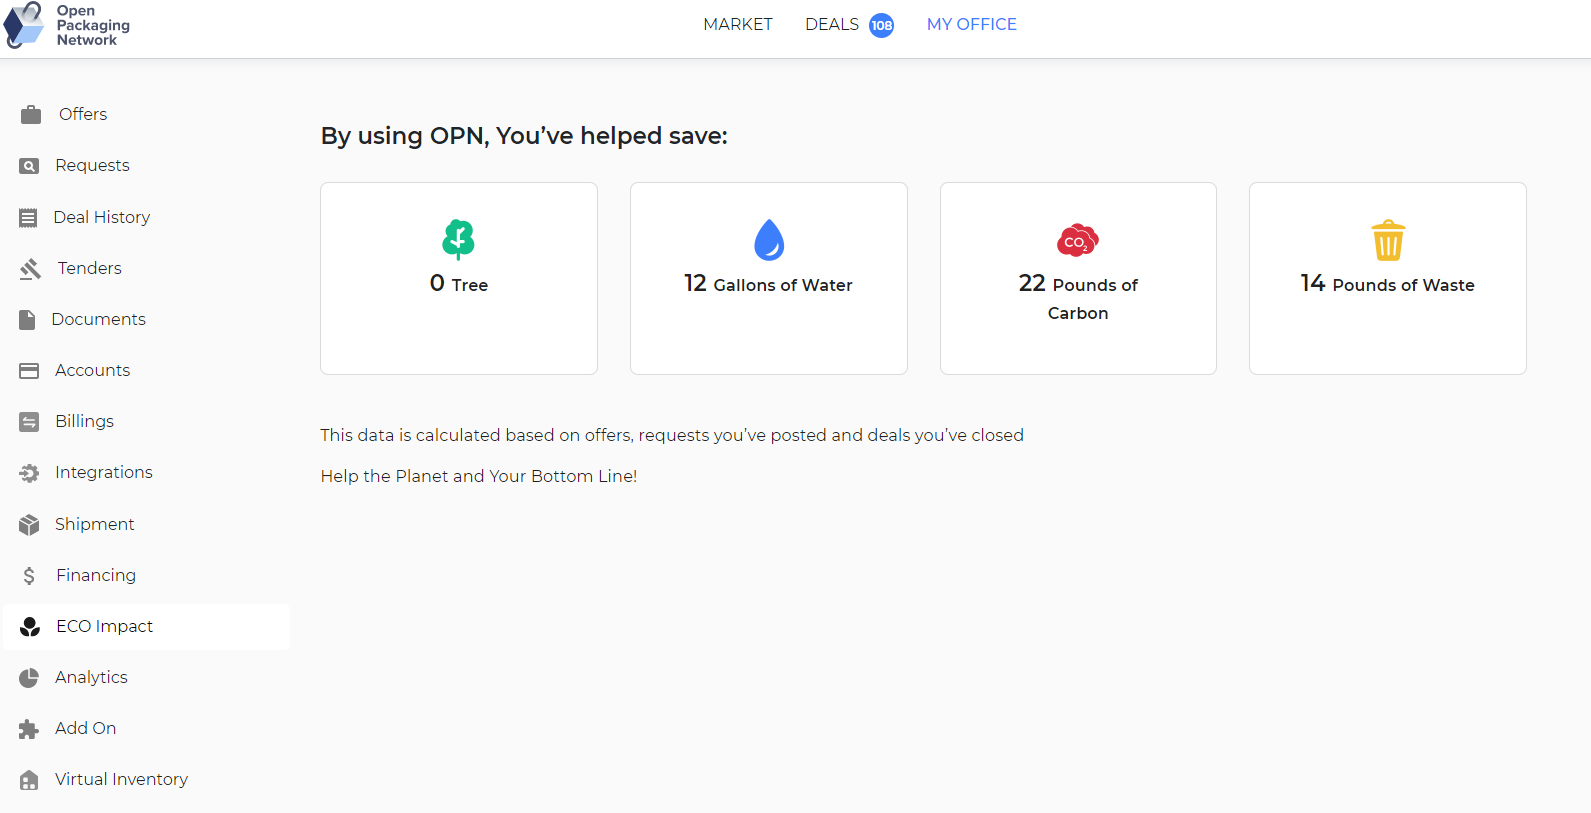Image resolution: width=1591 pixels, height=813 pixels.
Task: Click the Virtual Inventory warehouse icon
Action: pyautogui.click(x=29, y=780)
